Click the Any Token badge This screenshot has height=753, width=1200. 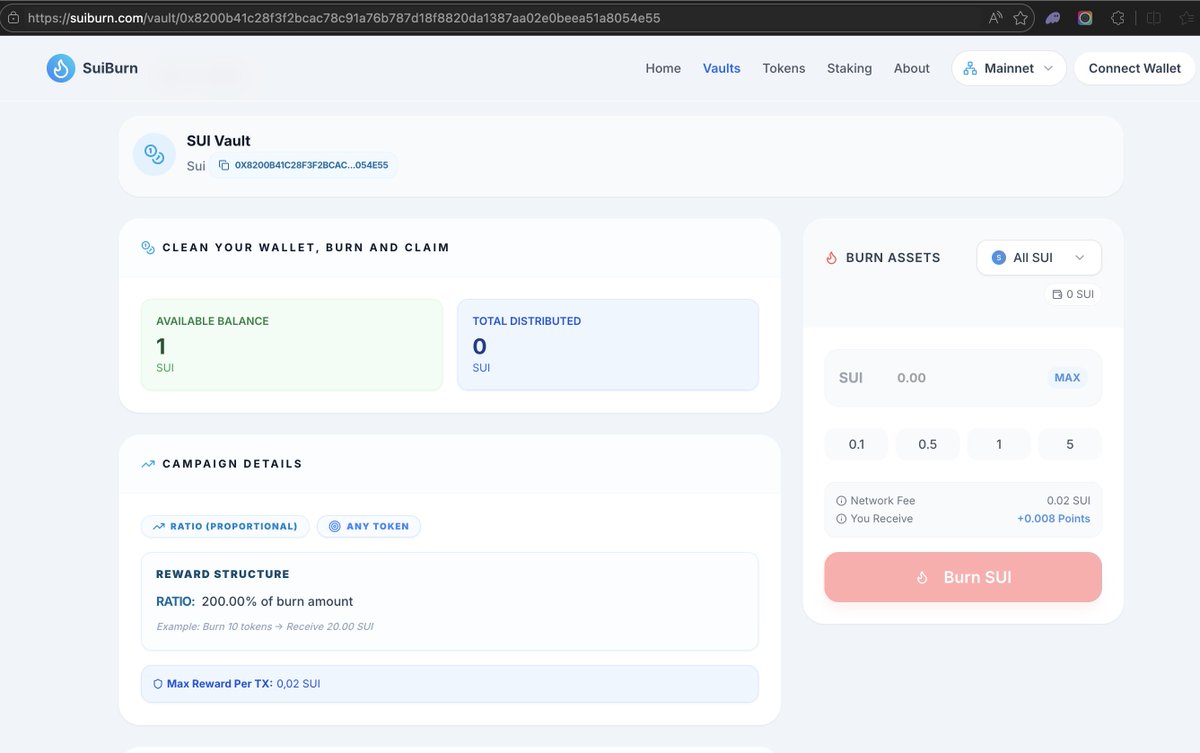point(369,526)
